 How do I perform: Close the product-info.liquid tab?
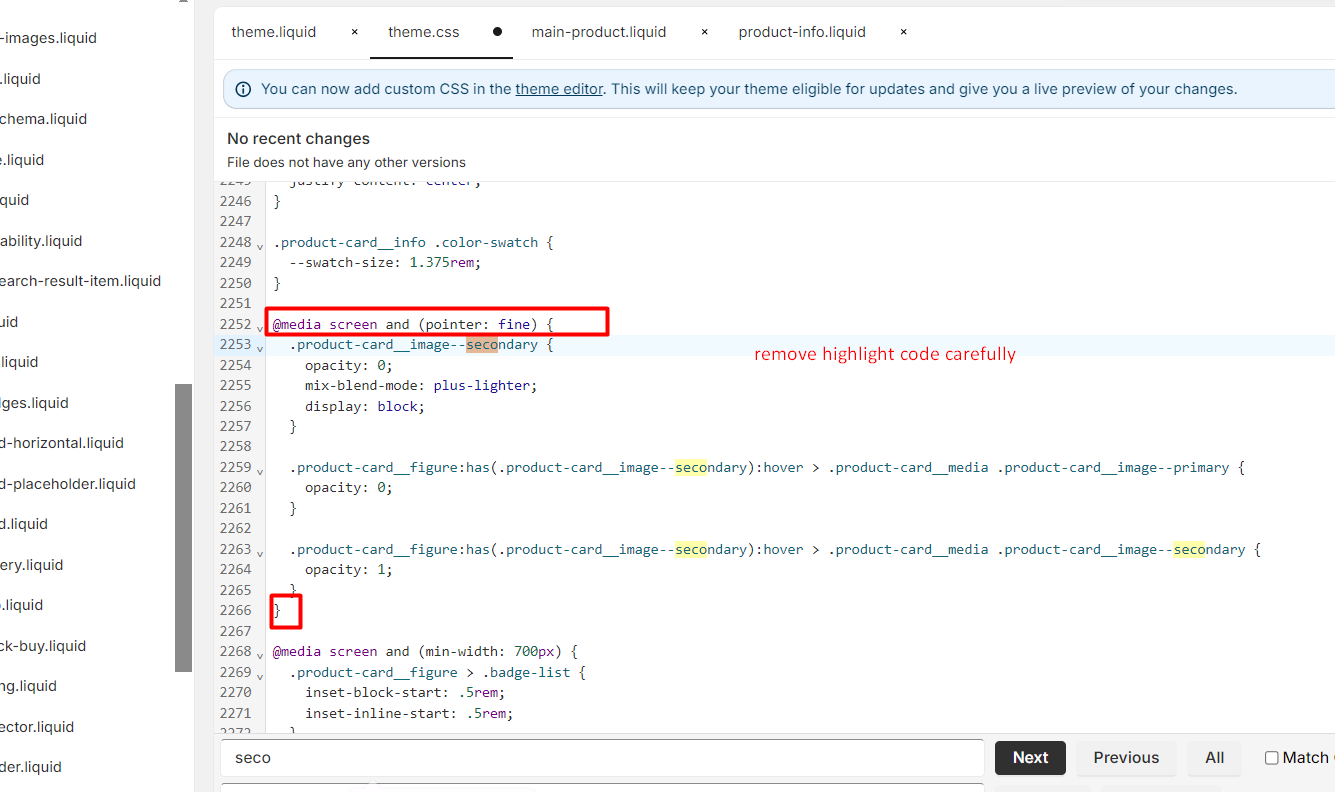pos(903,32)
